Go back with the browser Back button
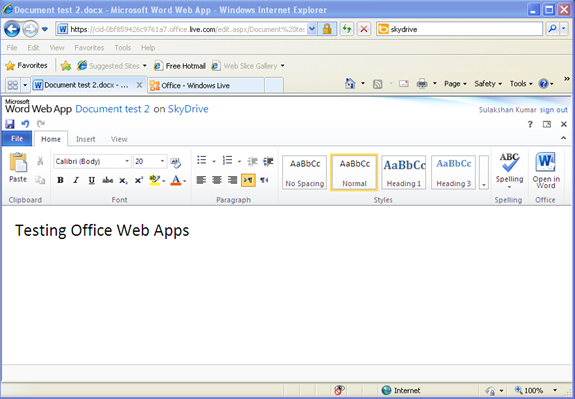This screenshot has height=399, width=575. [12, 29]
